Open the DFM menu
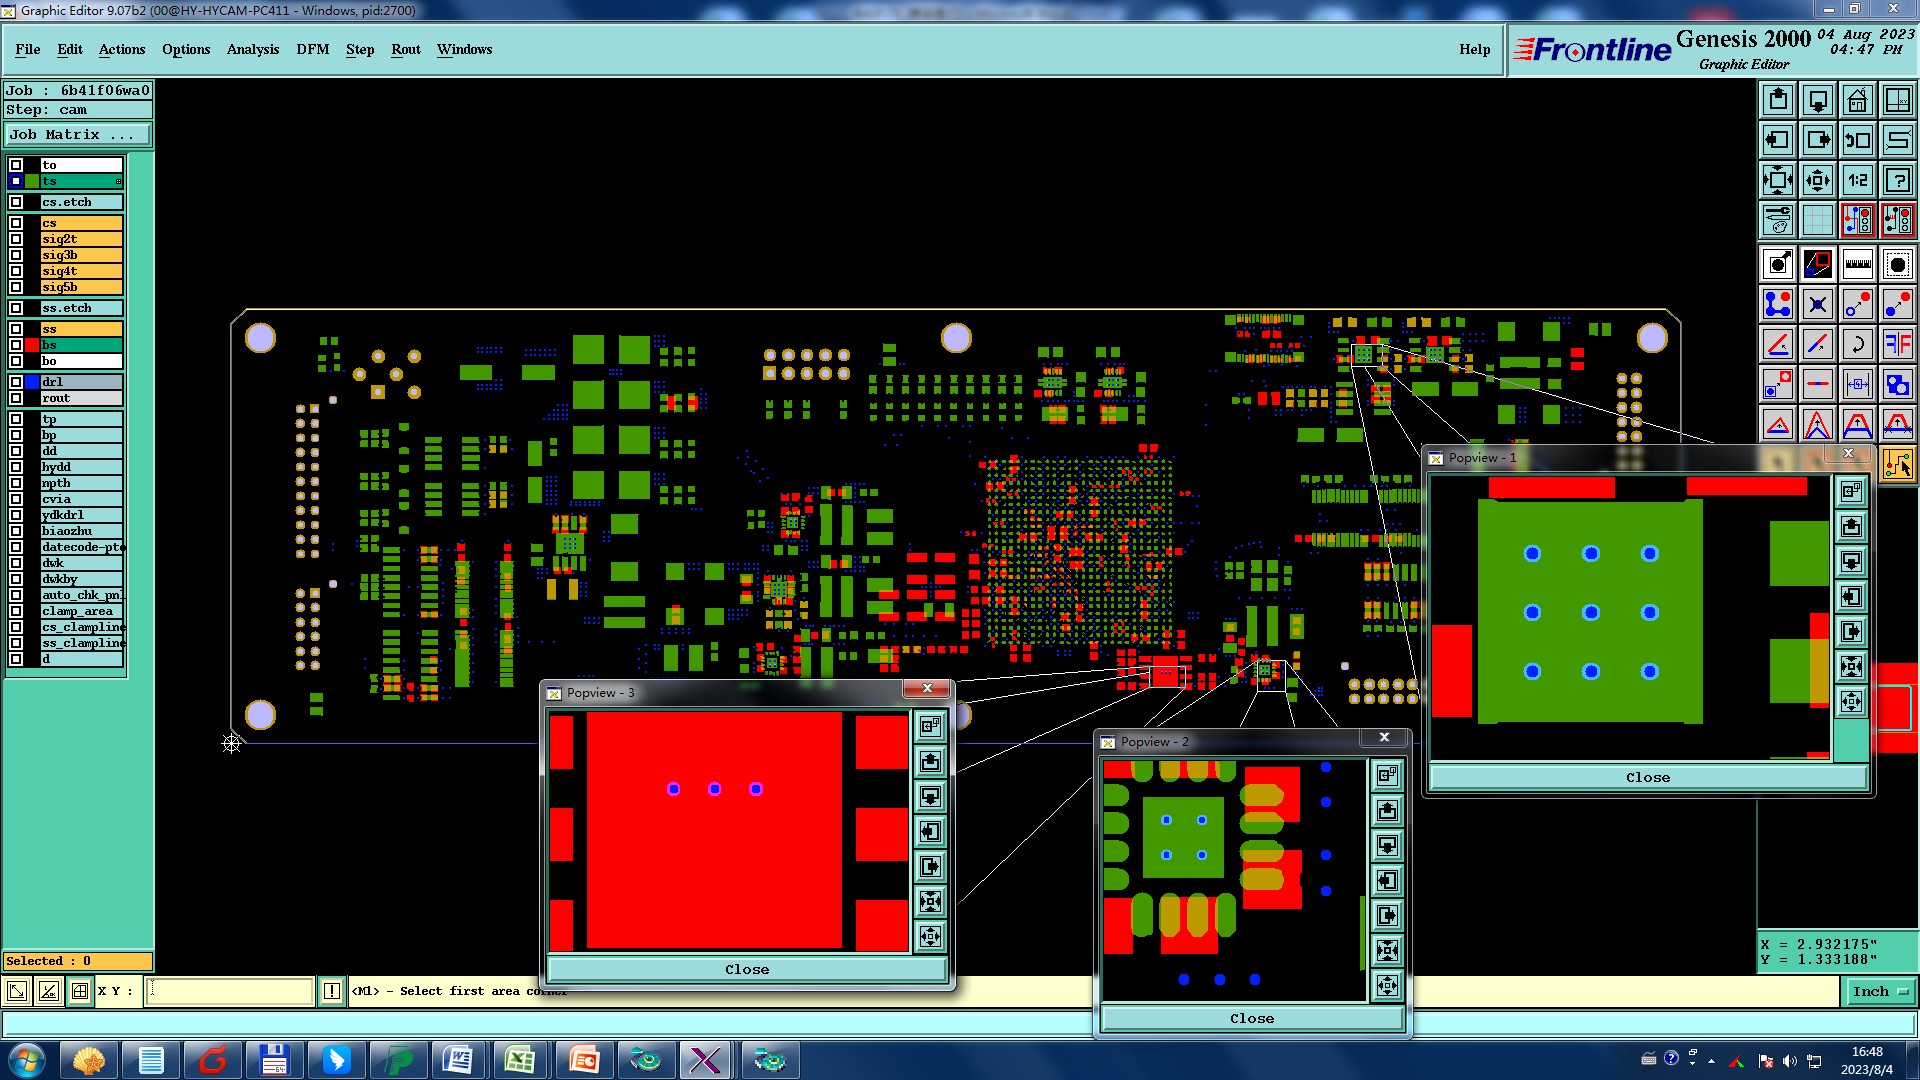 pyautogui.click(x=313, y=49)
